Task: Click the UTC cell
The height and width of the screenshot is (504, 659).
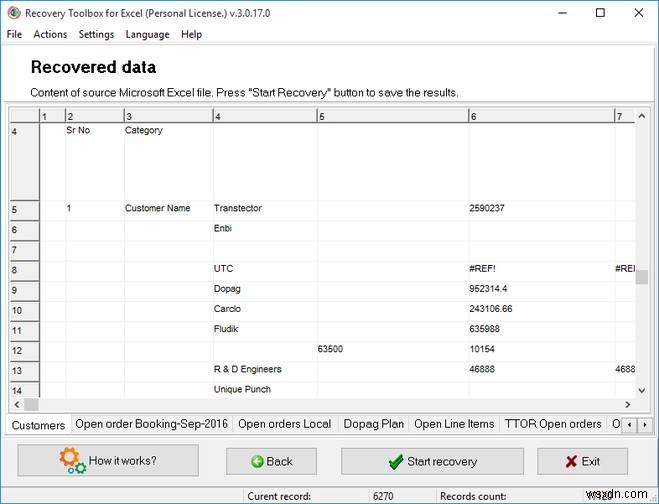Action: 265,271
